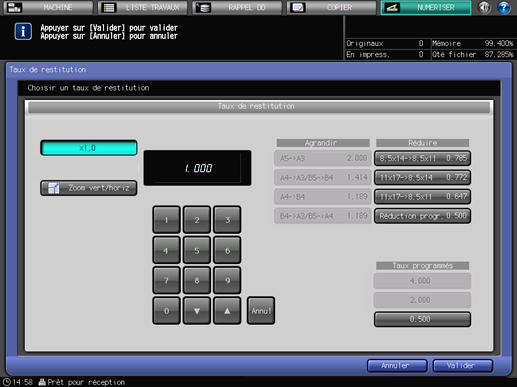The height and width of the screenshot is (387, 517).
Task: Tap keypad digit 9
Action: (227, 280)
